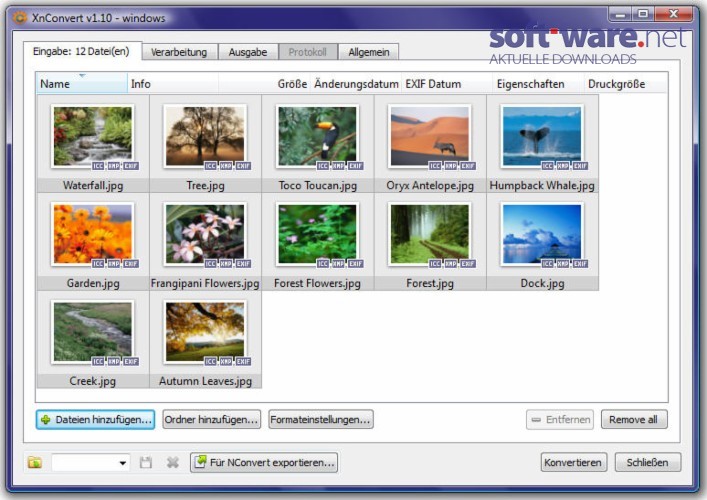Open the preset selection dropdown
This screenshot has width=707, height=500.
91,463
